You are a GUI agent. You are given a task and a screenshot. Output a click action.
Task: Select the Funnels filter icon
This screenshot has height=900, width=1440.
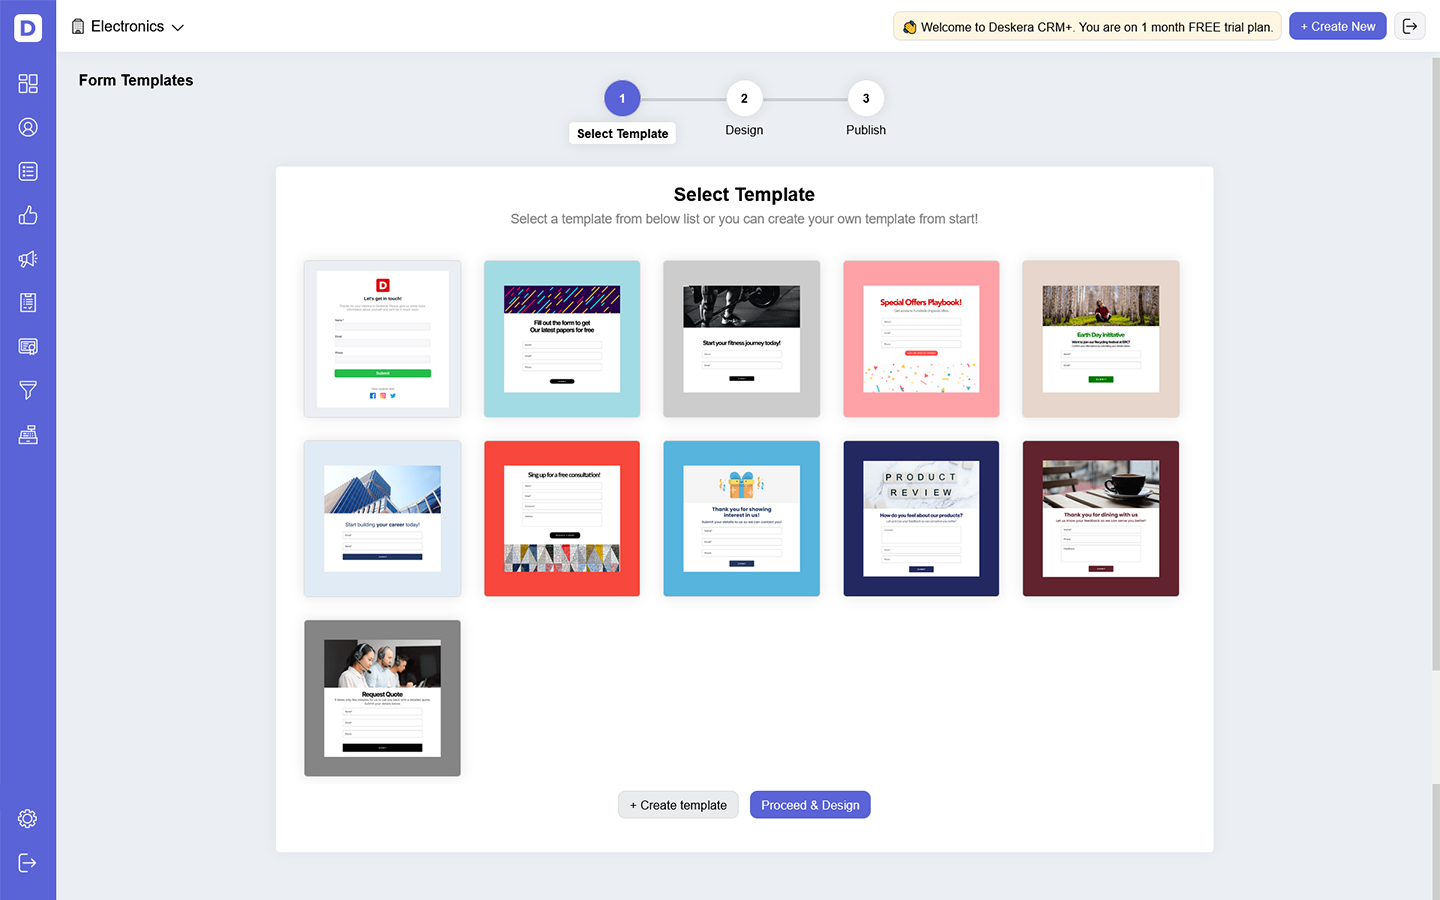click(x=27, y=390)
